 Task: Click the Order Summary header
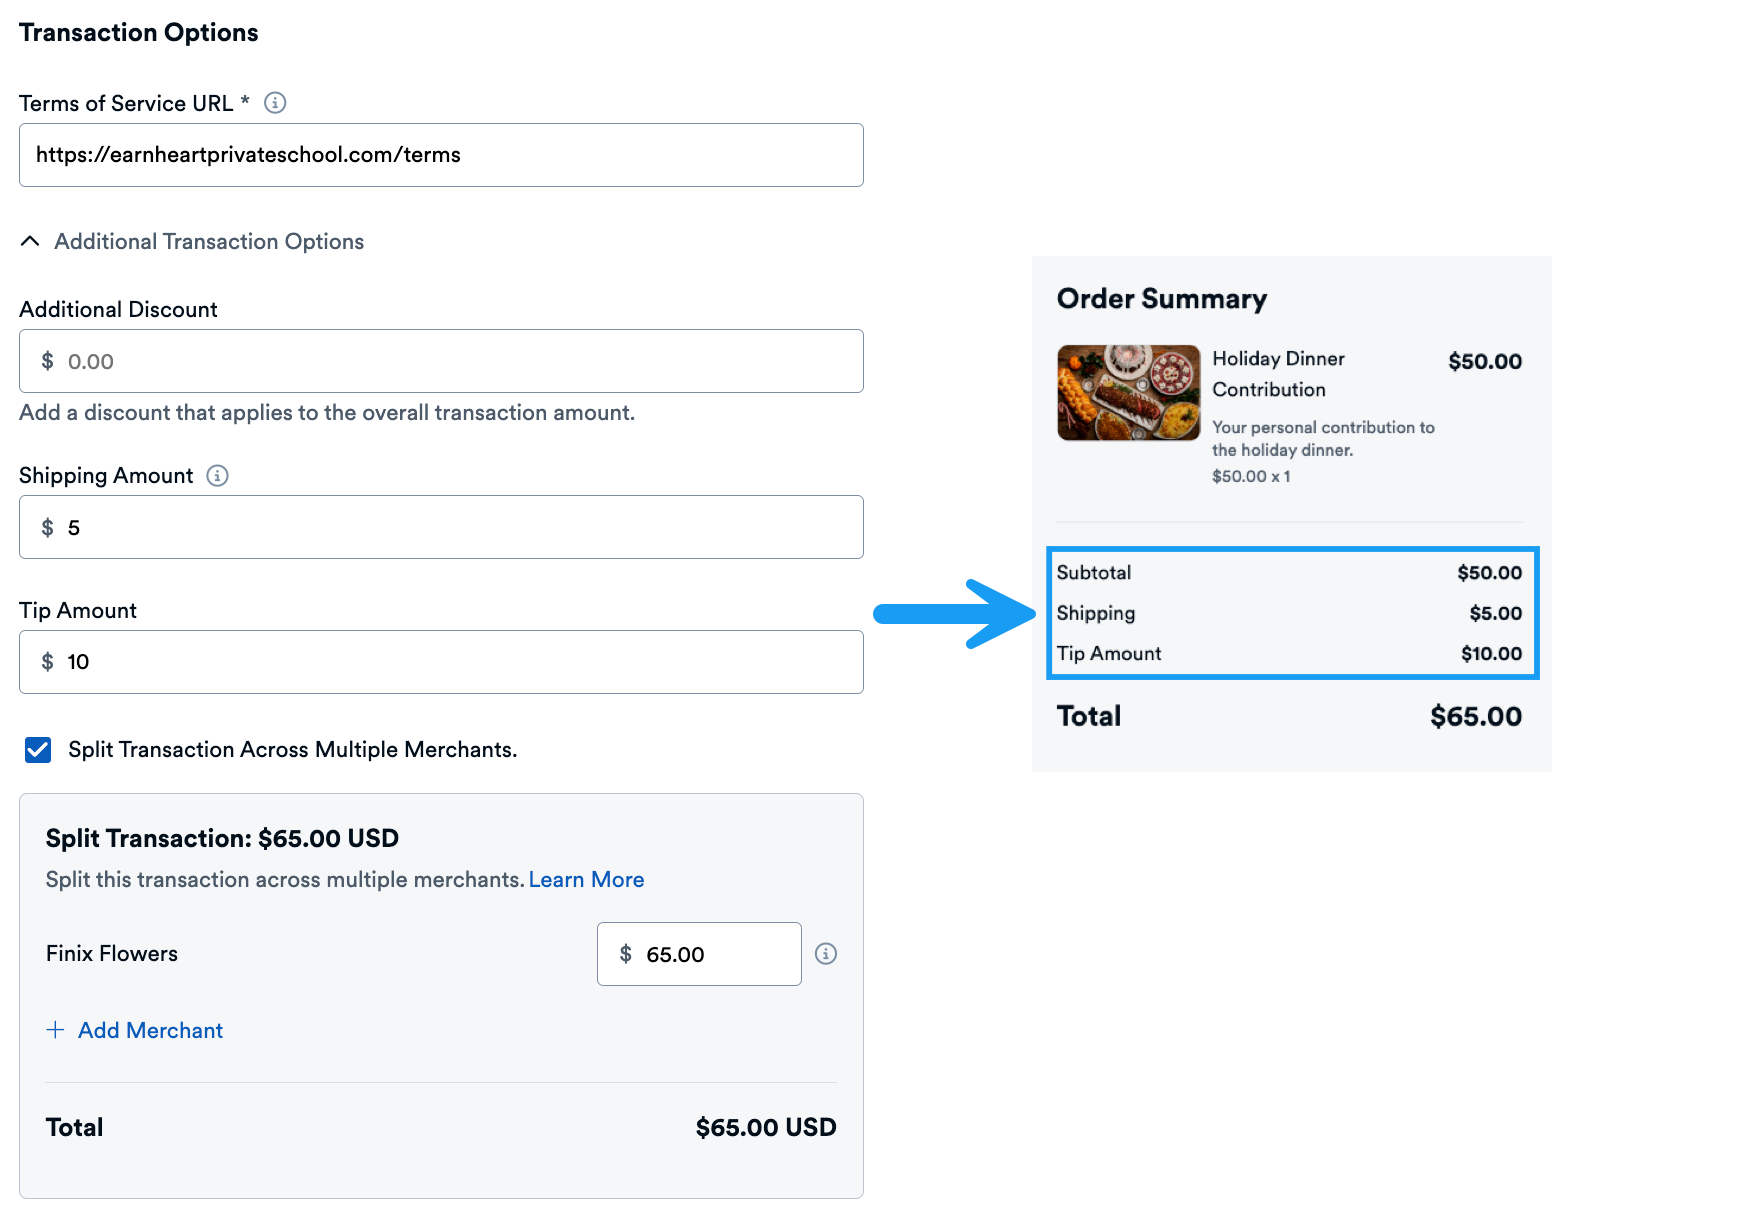click(1162, 298)
